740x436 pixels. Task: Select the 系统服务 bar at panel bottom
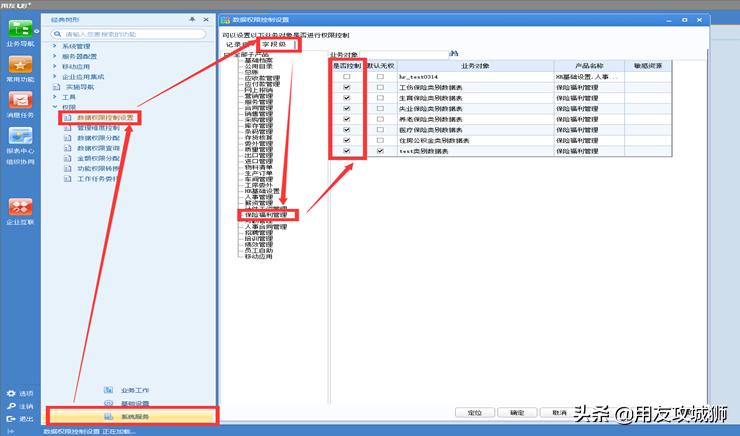pyautogui.click(x=132, y=417)
